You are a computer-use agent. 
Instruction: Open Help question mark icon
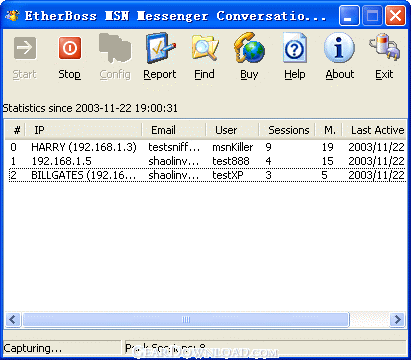(295, 48)
